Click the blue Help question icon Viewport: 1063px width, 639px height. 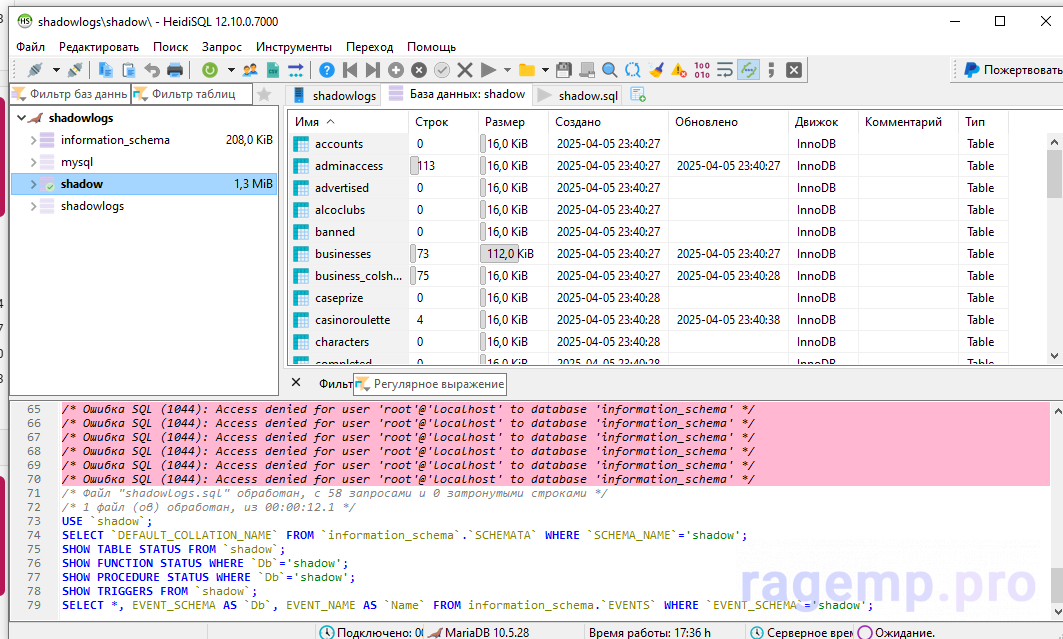[x=327, y=70]
